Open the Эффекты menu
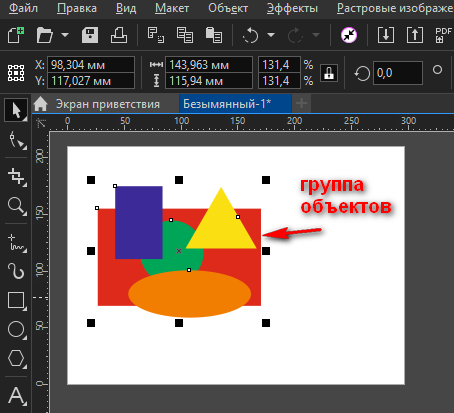 tap(292, 8)
